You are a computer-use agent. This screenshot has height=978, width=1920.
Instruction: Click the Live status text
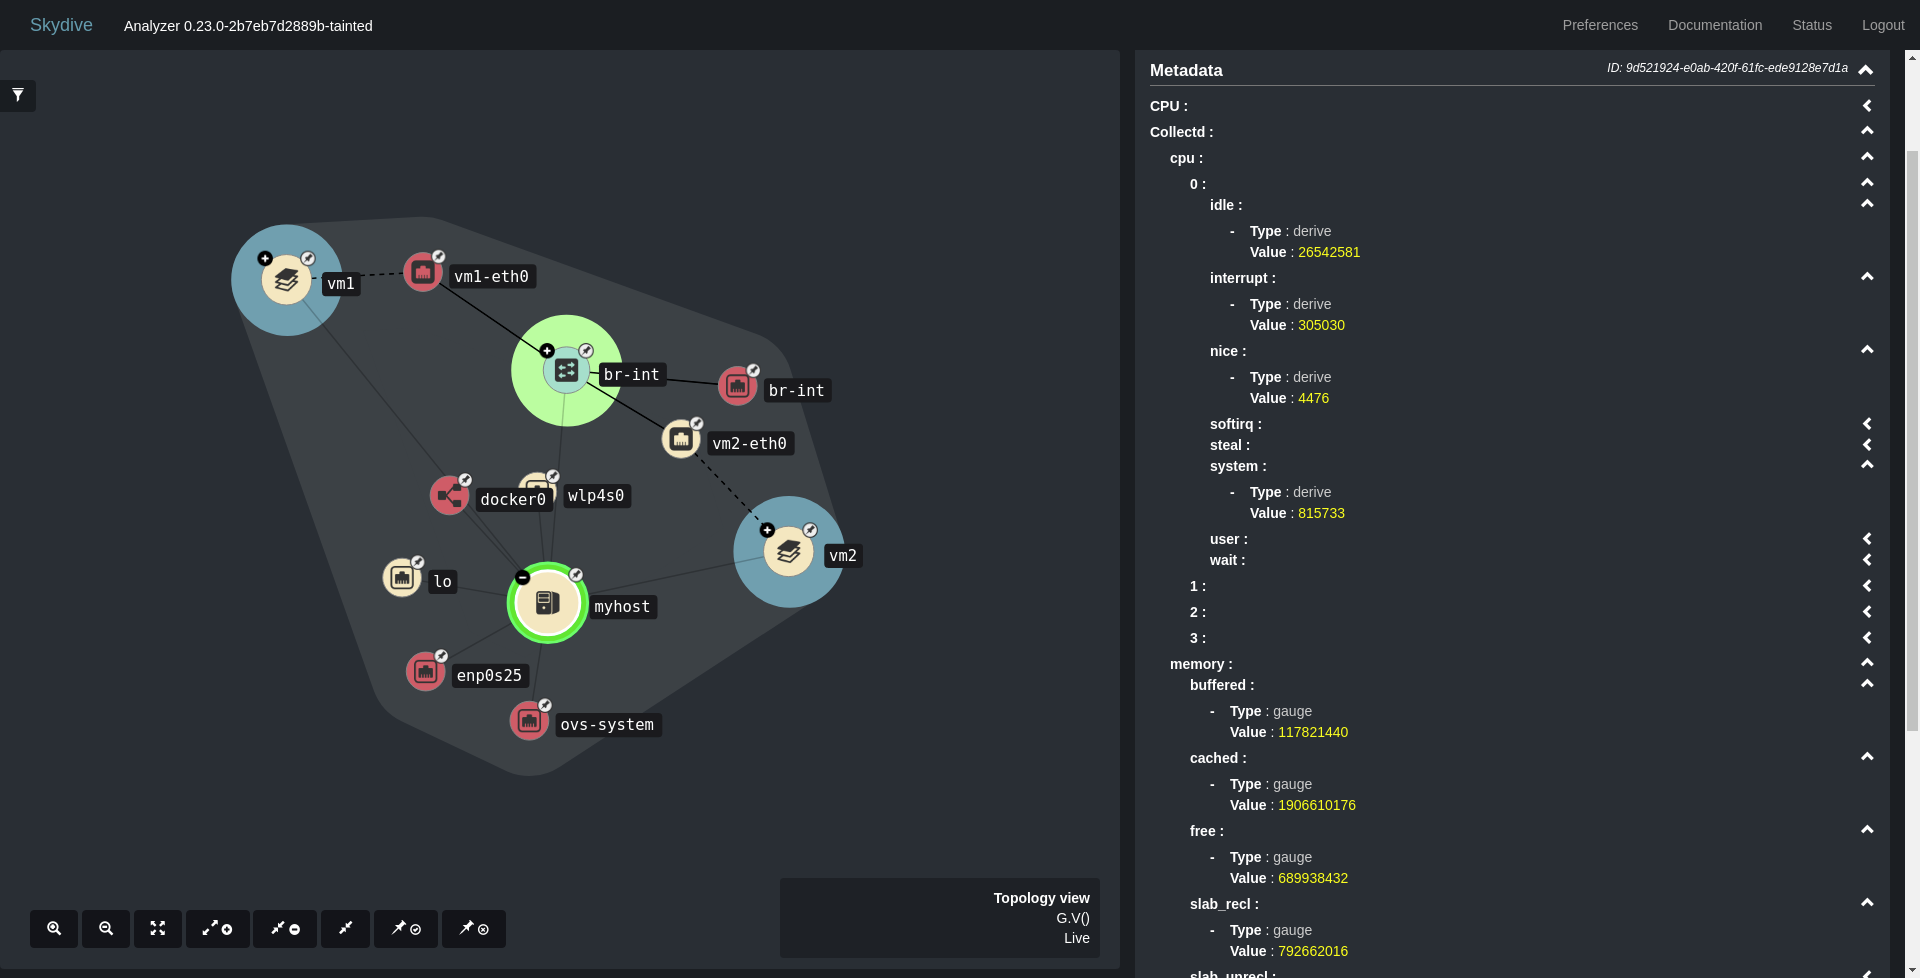(1077, 938)
